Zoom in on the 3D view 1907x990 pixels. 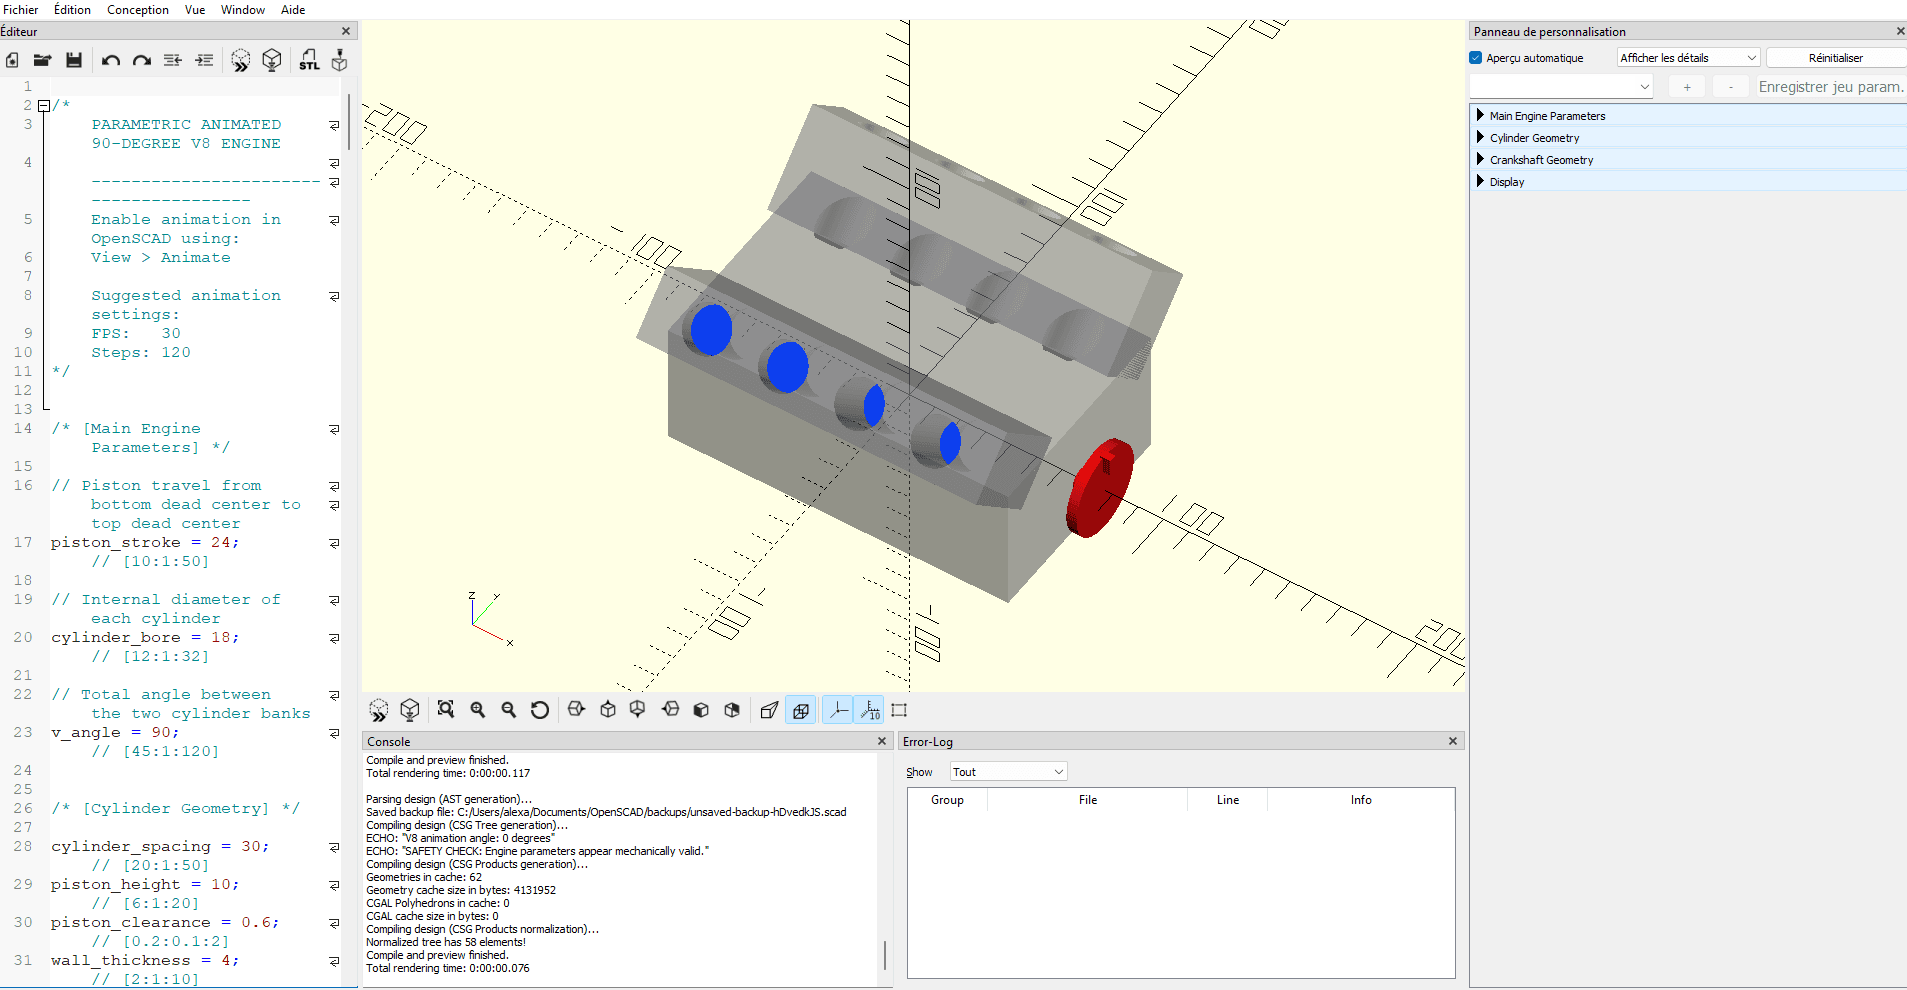478,710
